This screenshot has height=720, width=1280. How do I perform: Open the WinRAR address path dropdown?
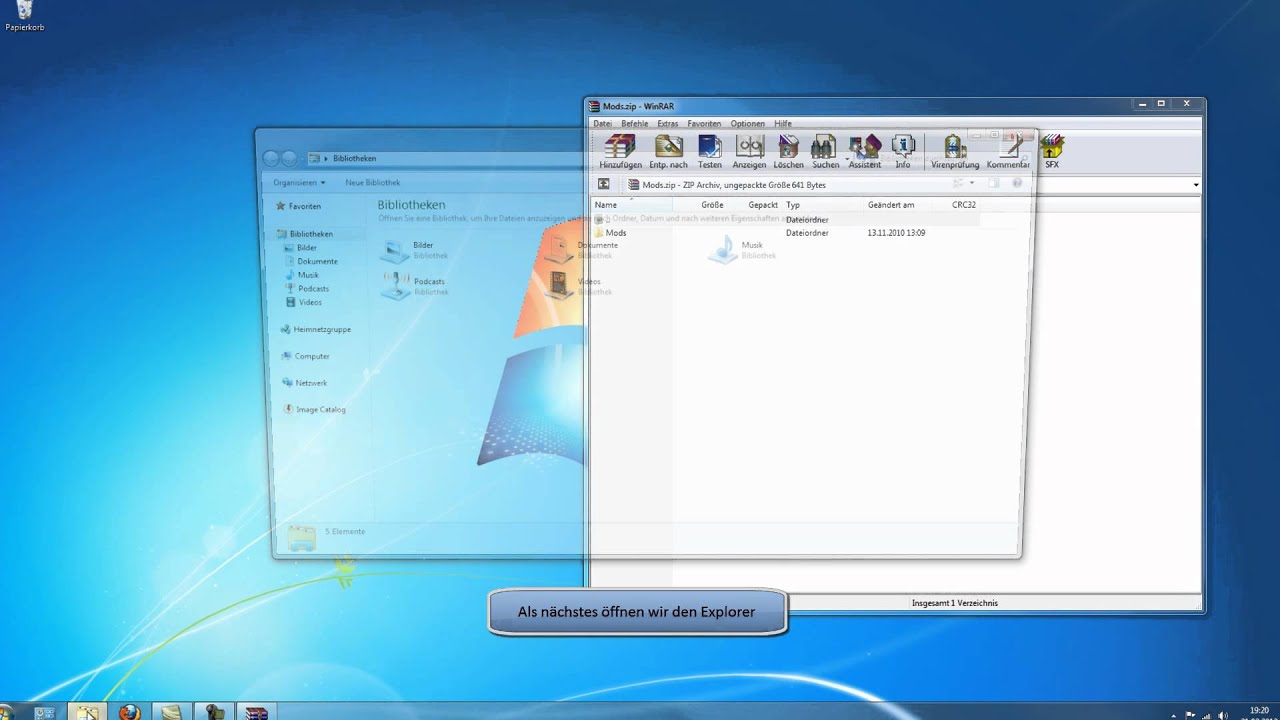point(1196,185)
